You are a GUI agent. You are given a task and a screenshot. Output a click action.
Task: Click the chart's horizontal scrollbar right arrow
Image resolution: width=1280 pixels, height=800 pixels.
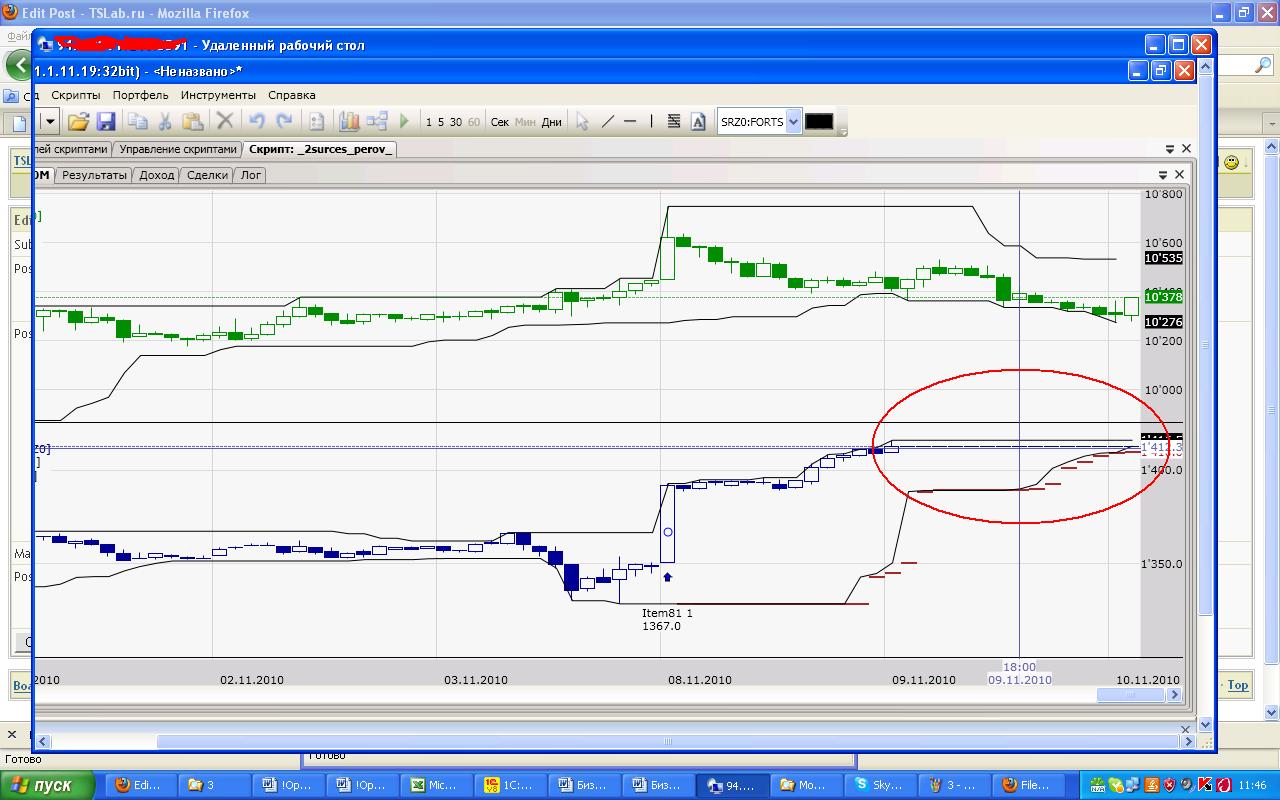[1174, 695]
